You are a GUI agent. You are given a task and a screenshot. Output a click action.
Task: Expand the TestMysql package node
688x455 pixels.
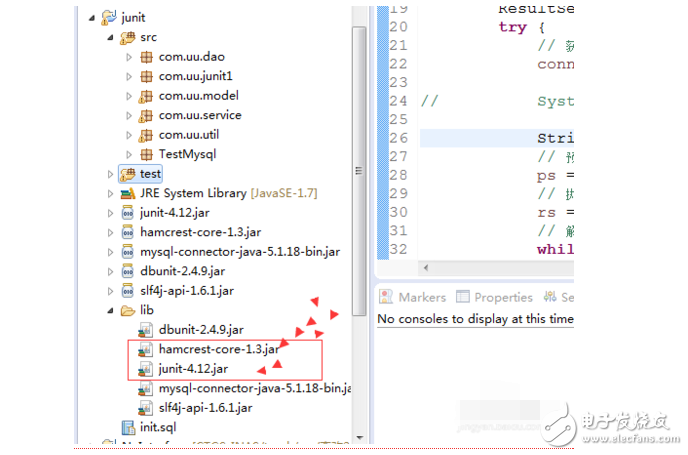coord(129,154)
